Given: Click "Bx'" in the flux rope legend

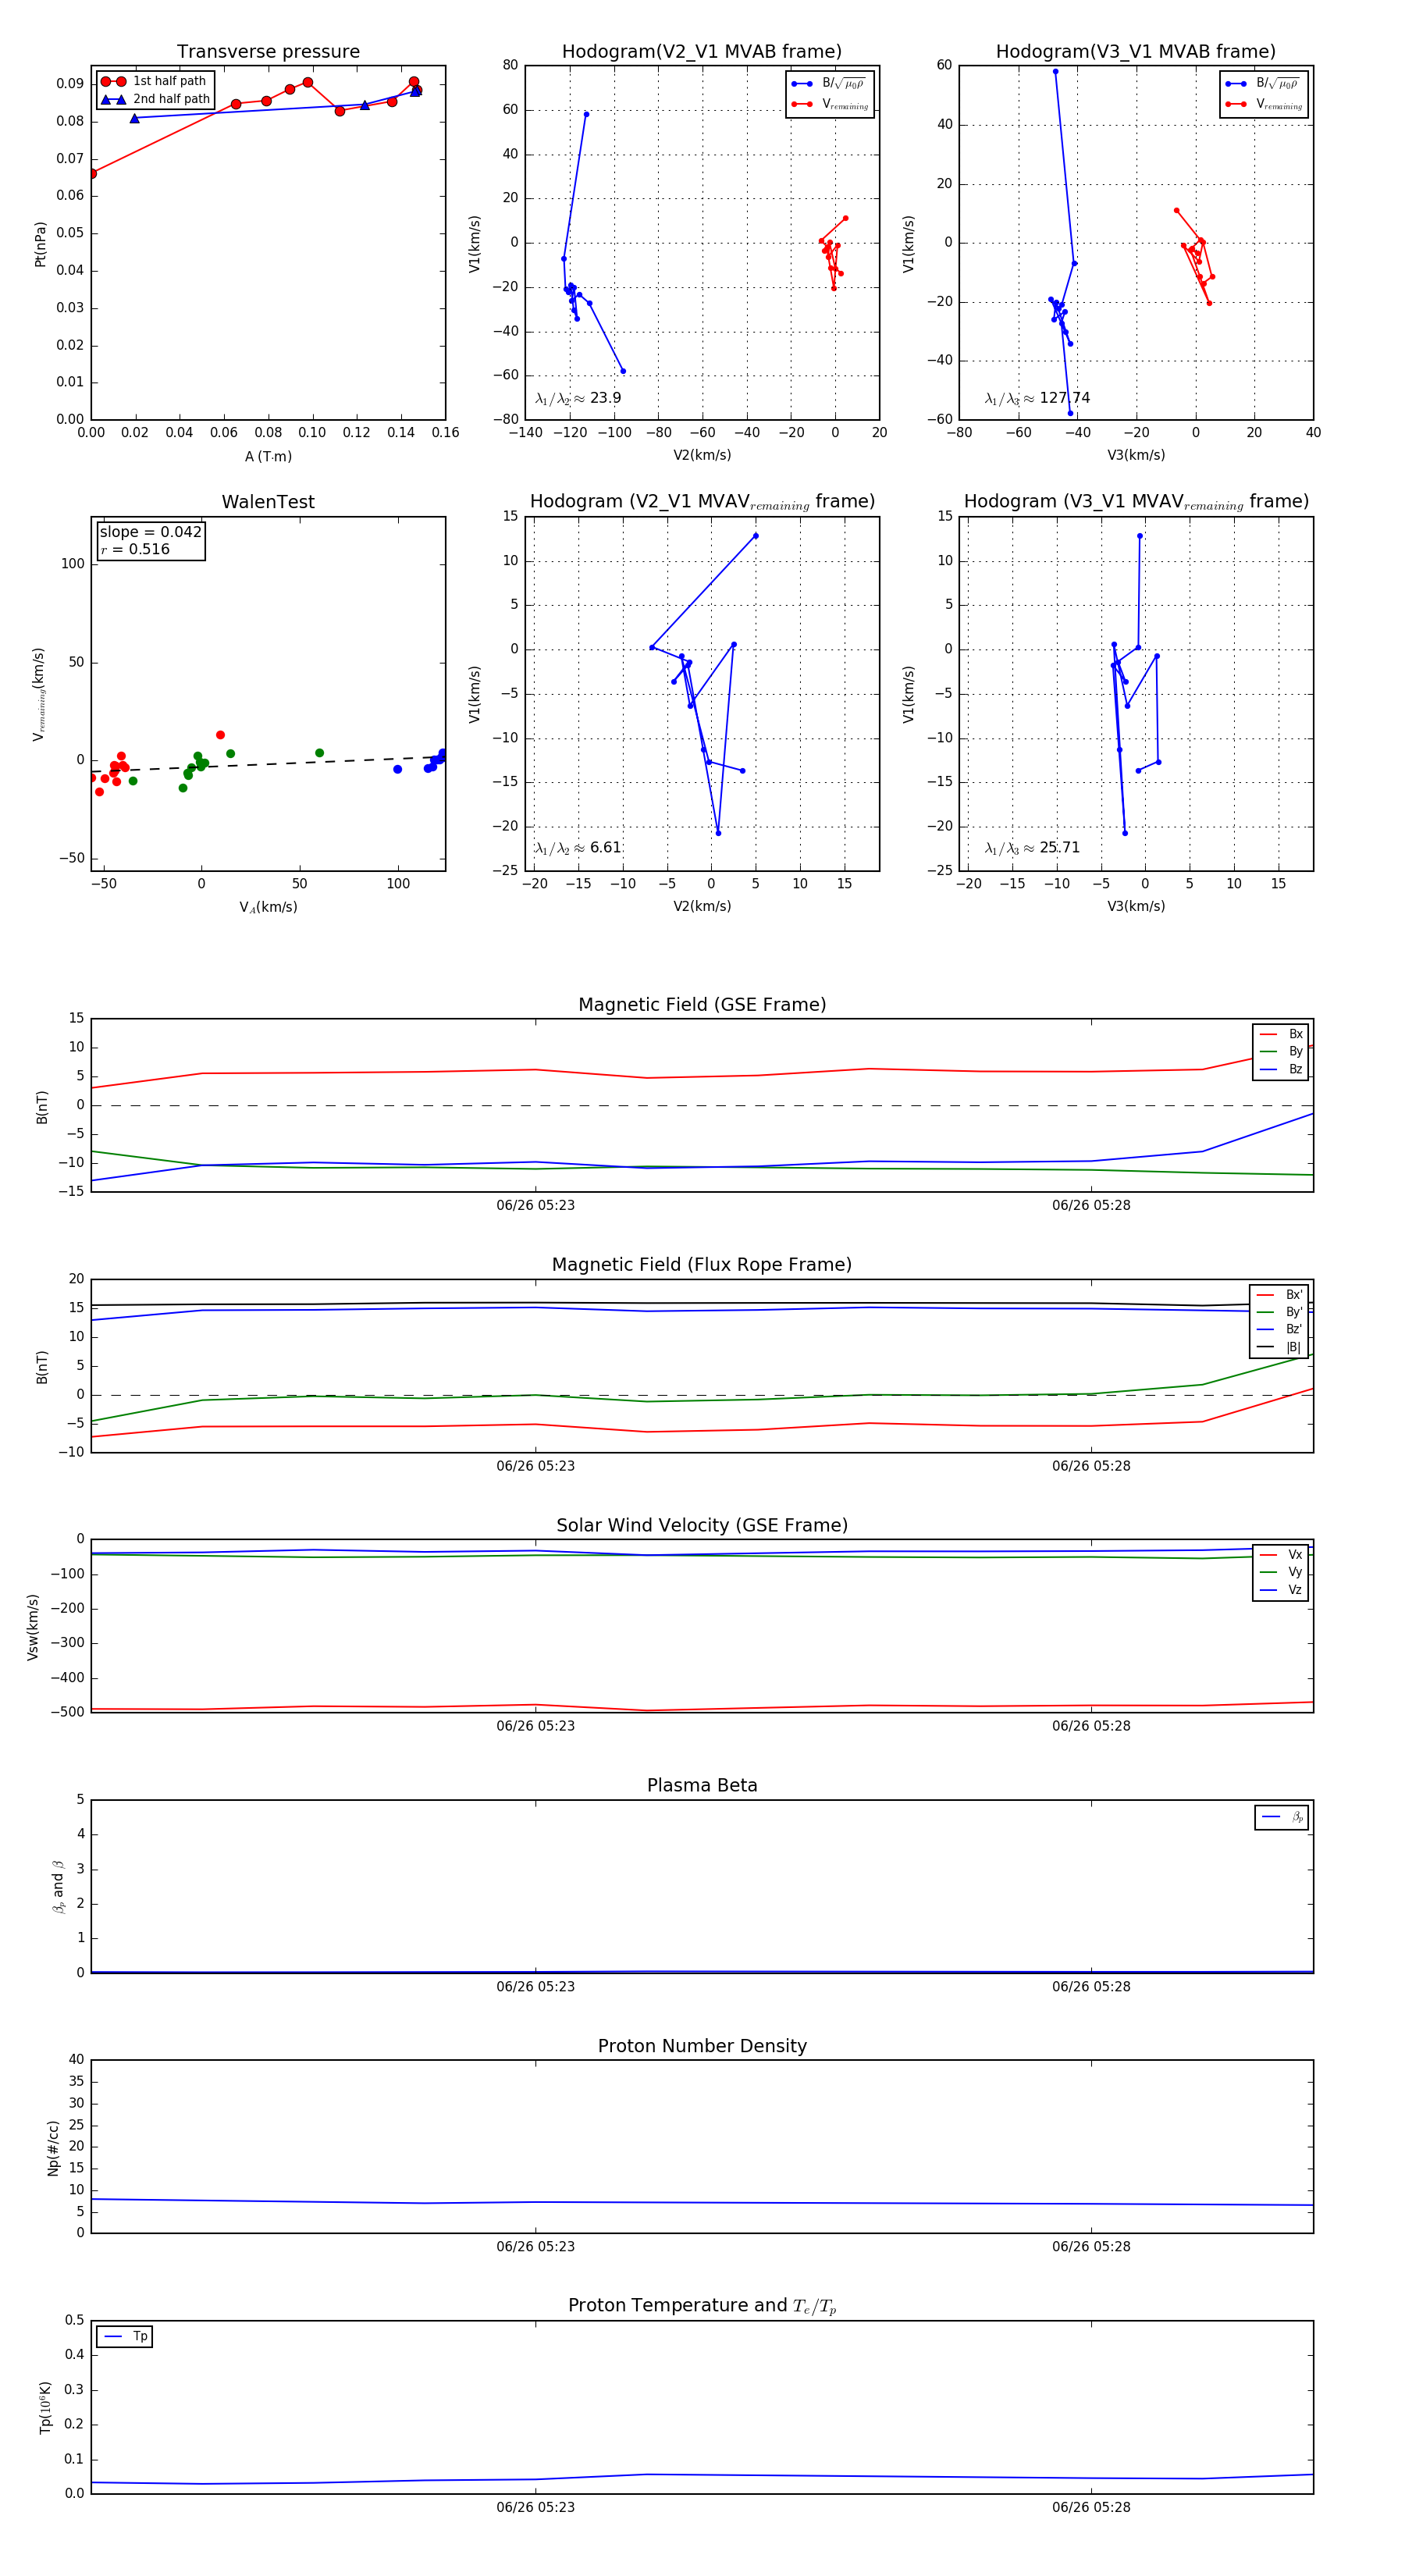Looking at the screenshot, I should tap(1279, 1295).
